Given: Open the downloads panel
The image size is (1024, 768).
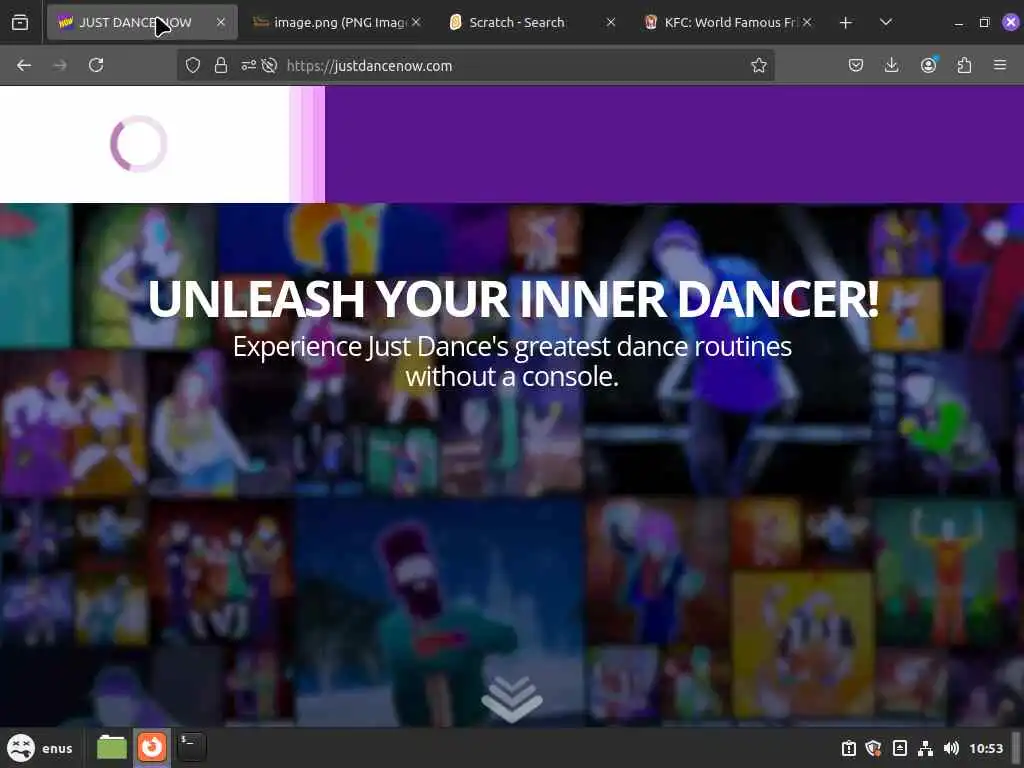Looking at the screenshot, I should tap(891, 65).
